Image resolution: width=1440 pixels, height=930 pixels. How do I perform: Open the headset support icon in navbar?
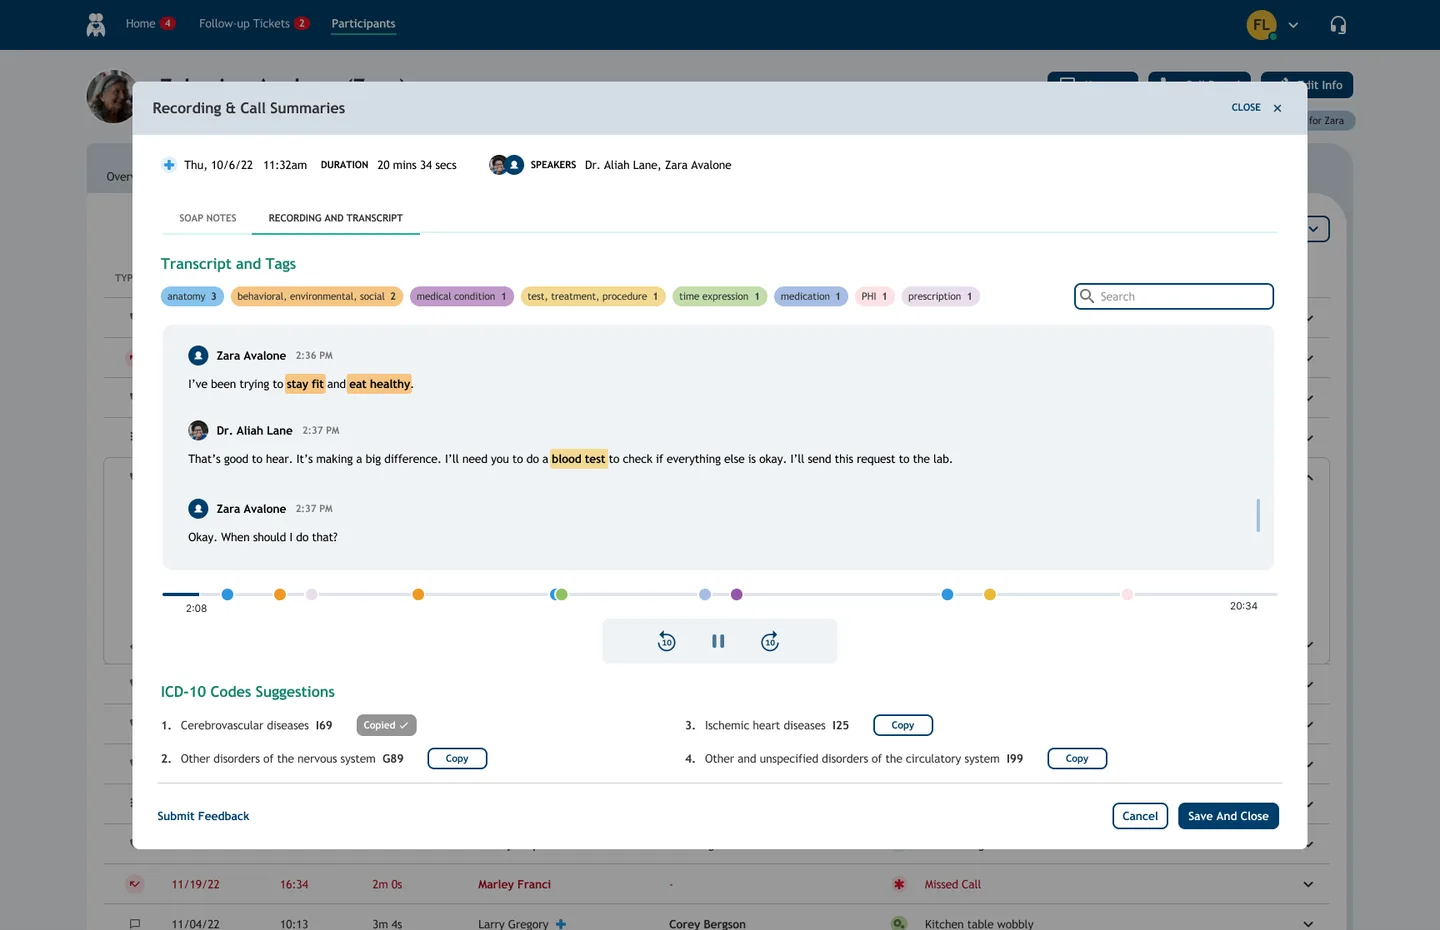click(1338, 24)
